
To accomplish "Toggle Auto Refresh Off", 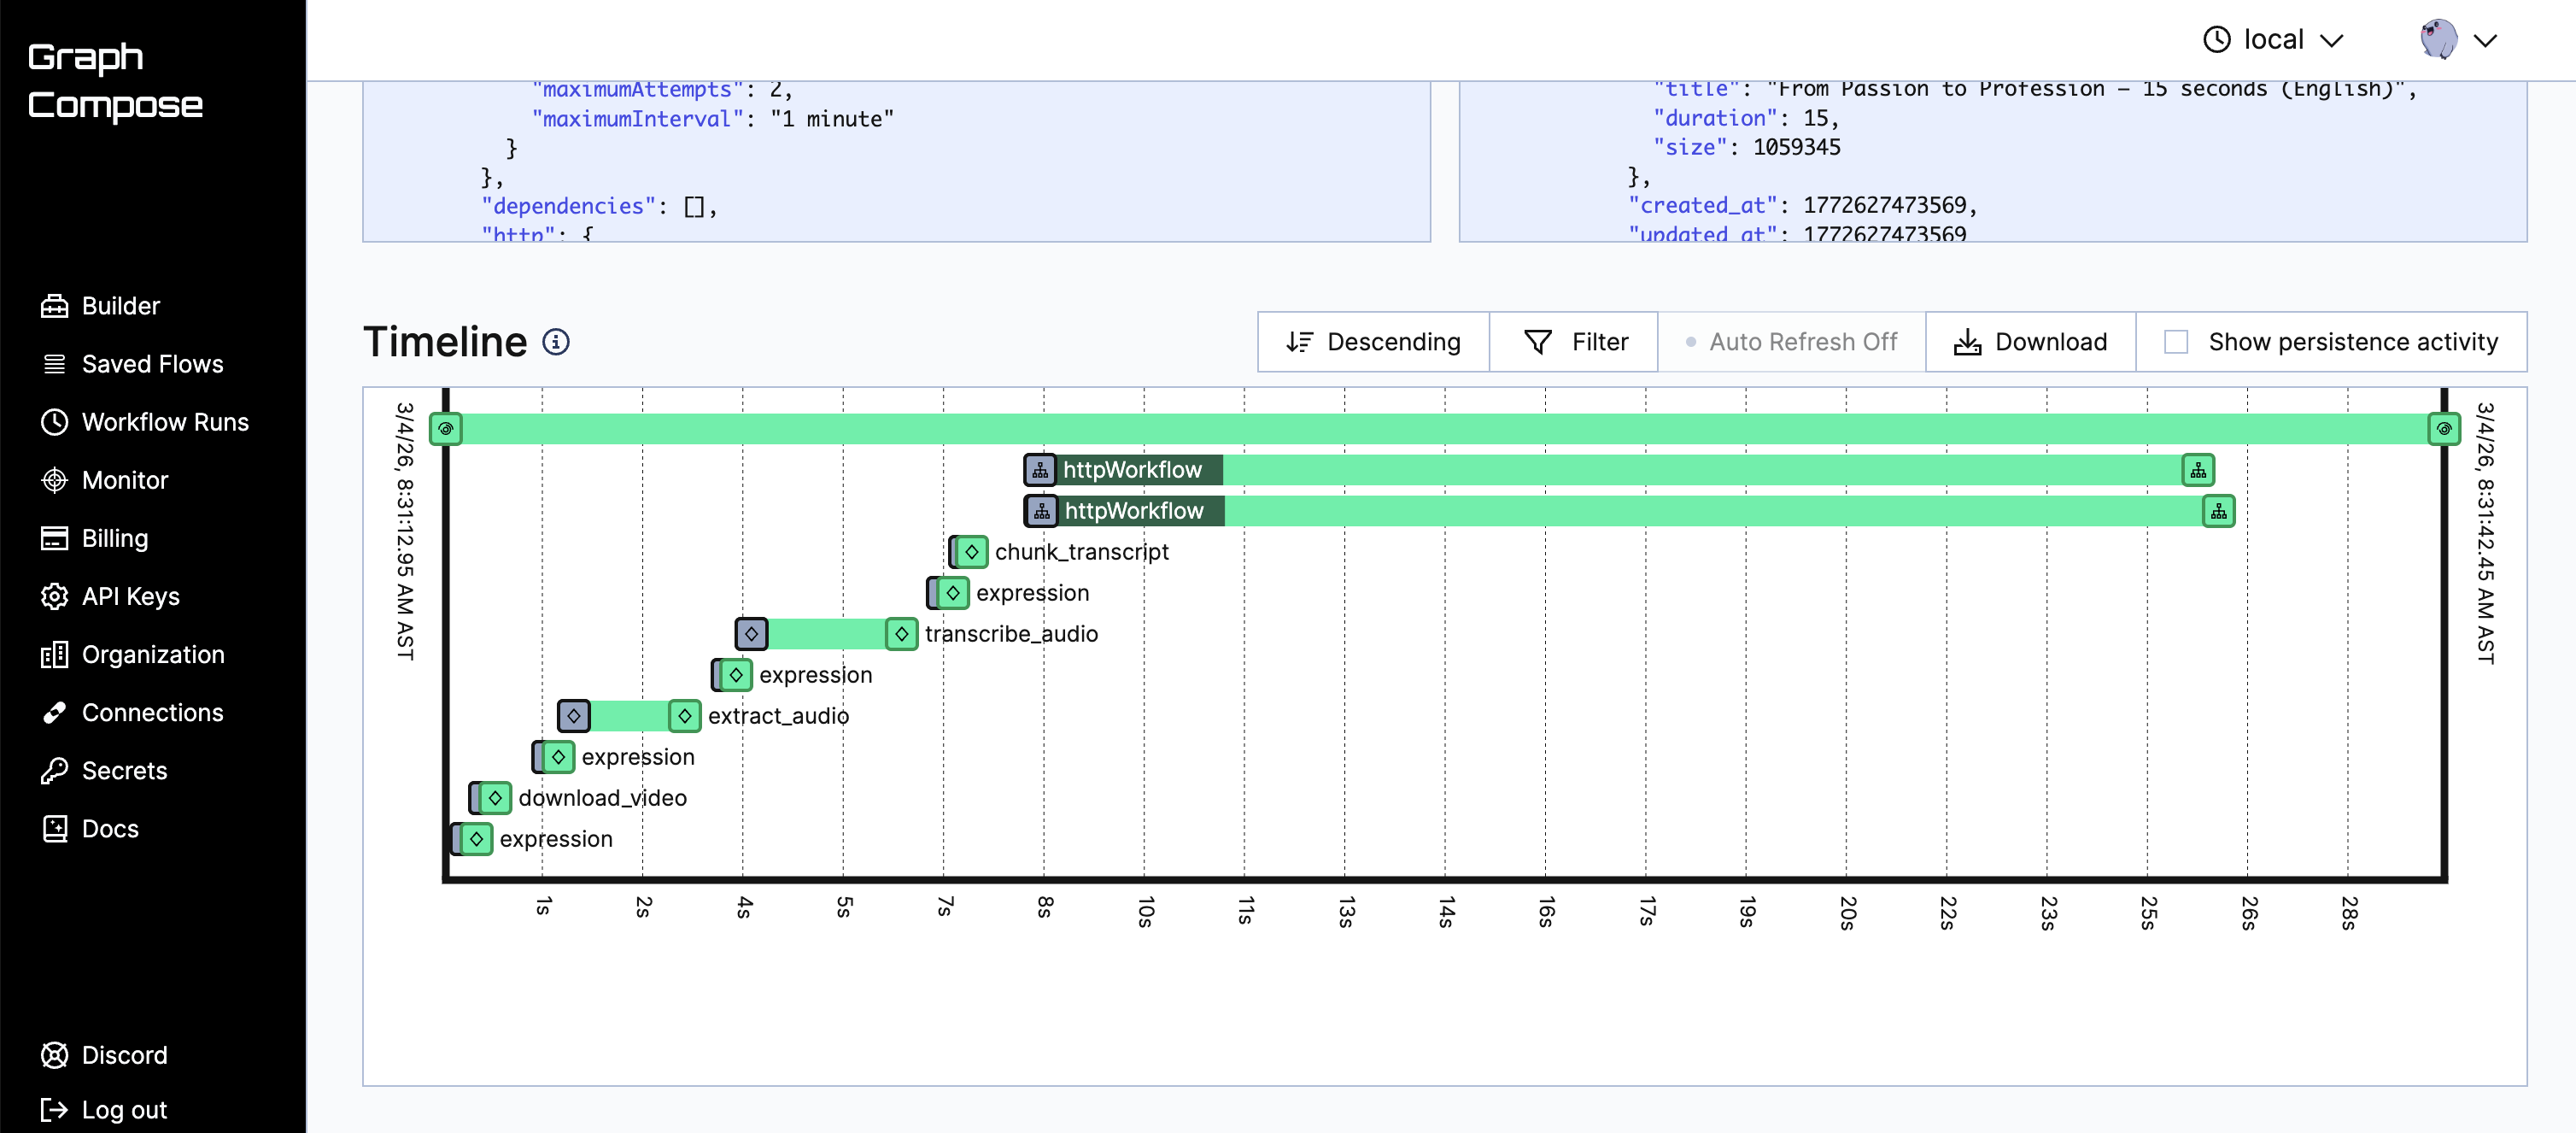I will pyautogui.click(x=1791, y=342).
